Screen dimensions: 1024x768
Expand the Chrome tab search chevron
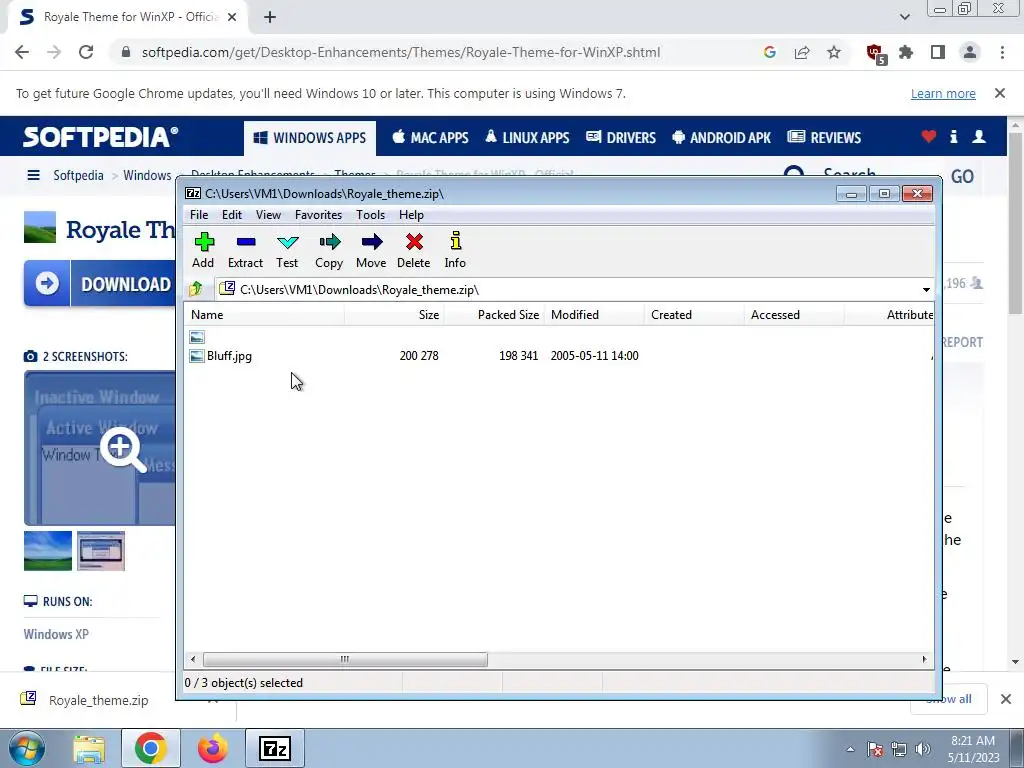coord(904,17)
